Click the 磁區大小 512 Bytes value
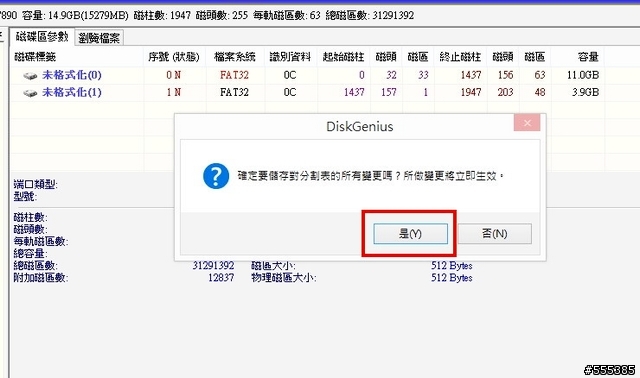 (452, 266)
